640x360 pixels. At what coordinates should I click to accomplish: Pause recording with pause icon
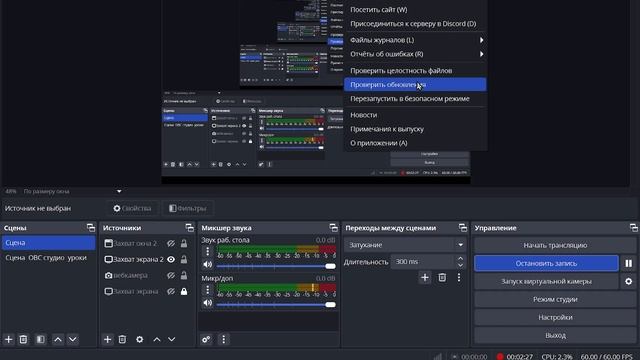tap(629, 263)
